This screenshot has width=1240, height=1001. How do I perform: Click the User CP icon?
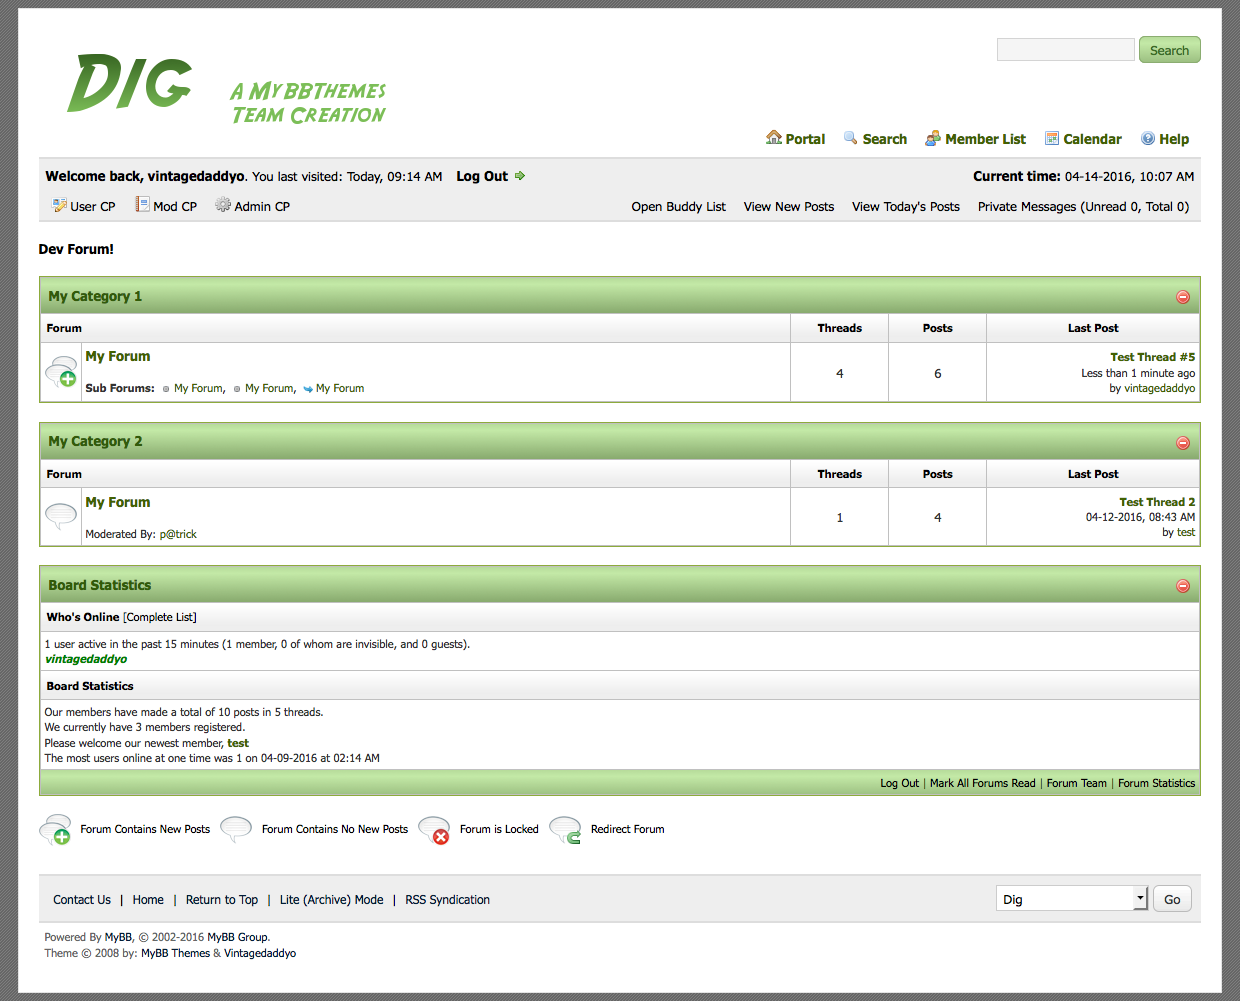click(x=59, y=205)
